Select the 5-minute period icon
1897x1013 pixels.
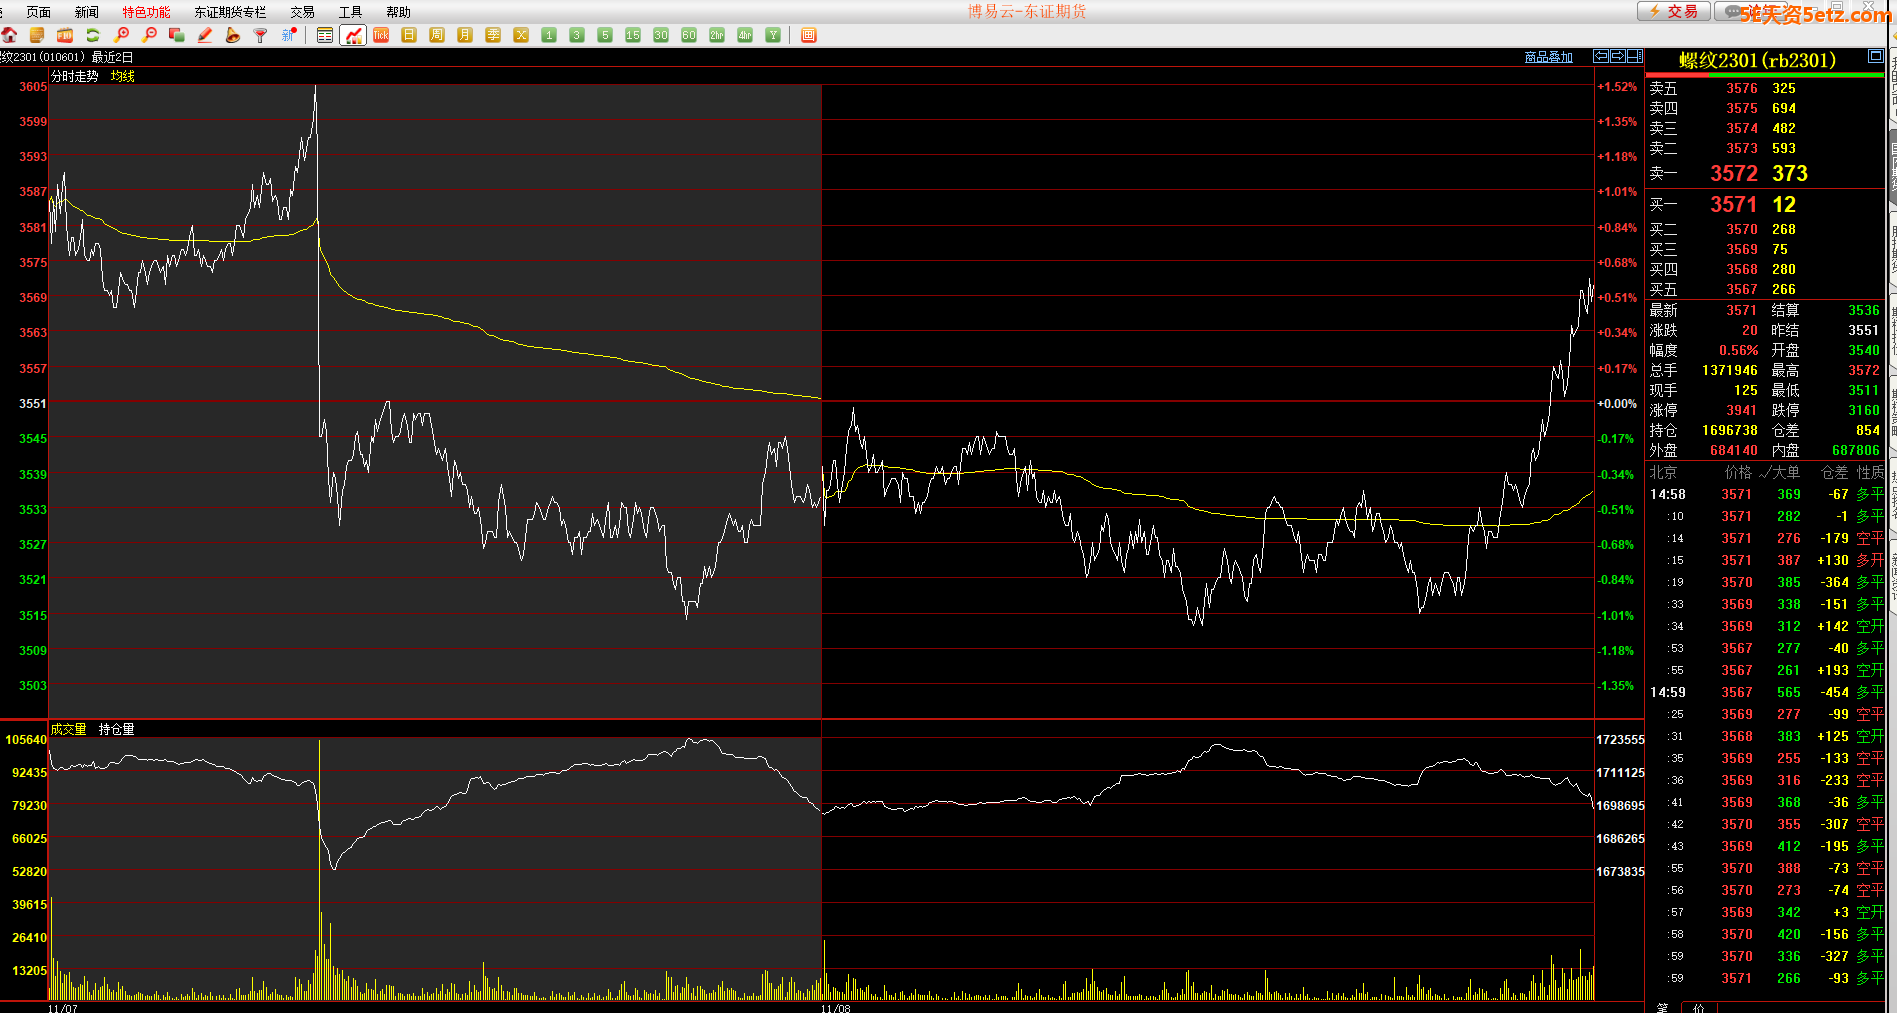coord(605,35)
